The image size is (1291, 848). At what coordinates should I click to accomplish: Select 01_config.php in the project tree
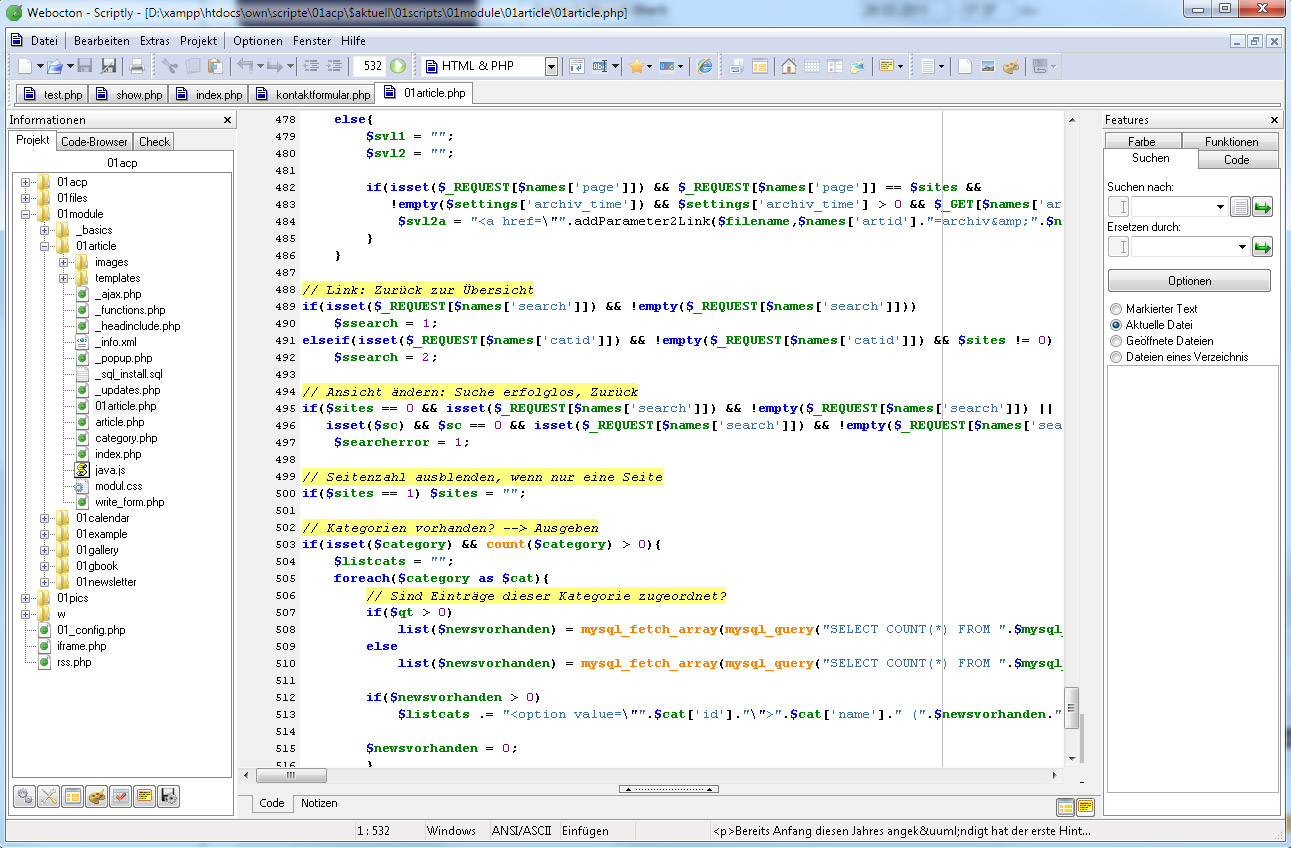[x=90, y=630]
